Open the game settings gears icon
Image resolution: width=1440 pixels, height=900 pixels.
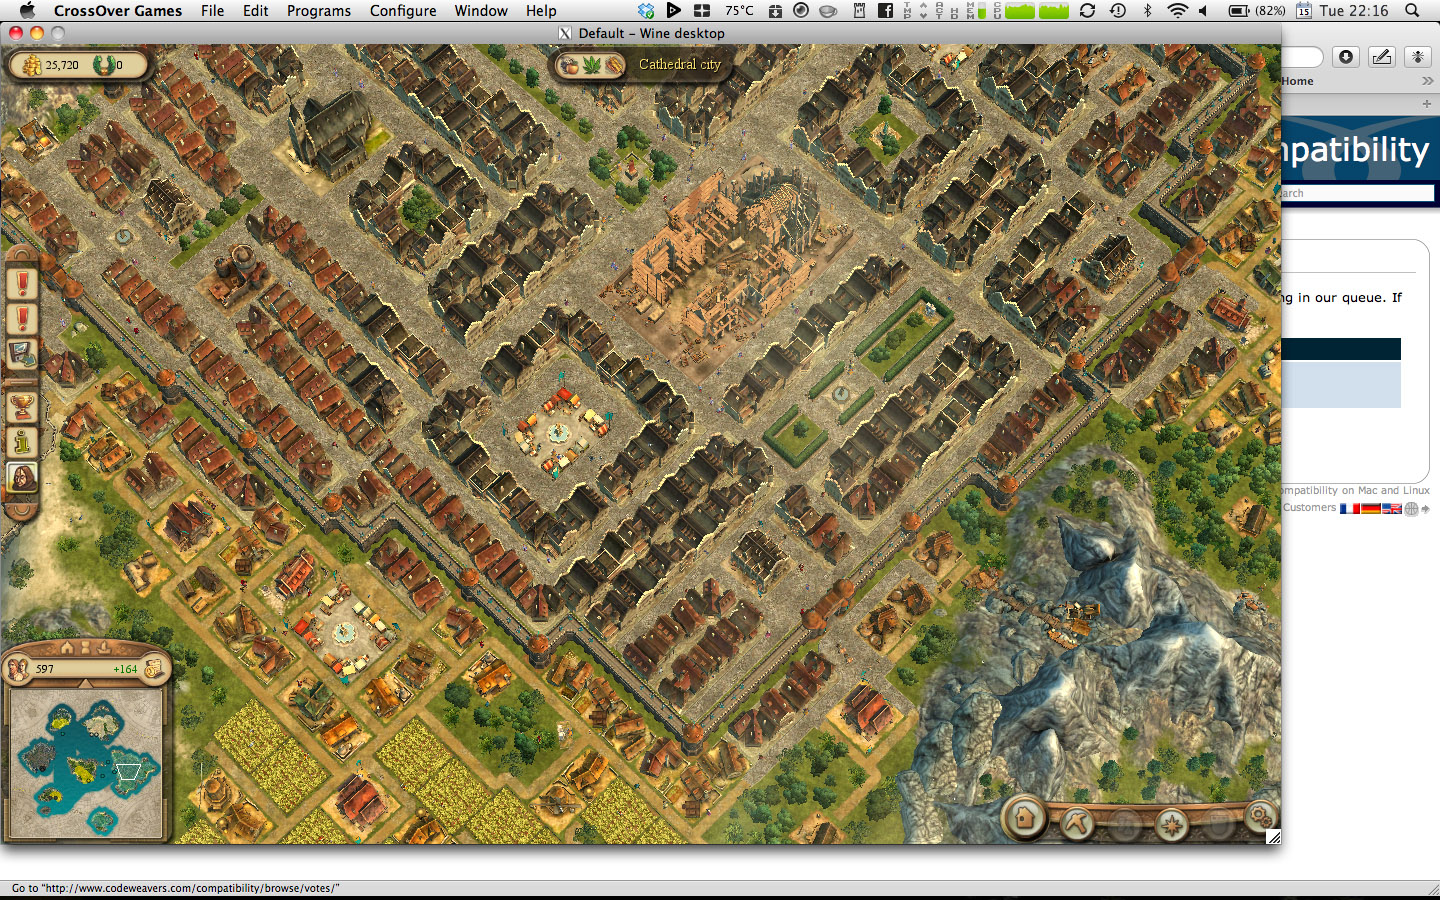tap(1261, 817)
